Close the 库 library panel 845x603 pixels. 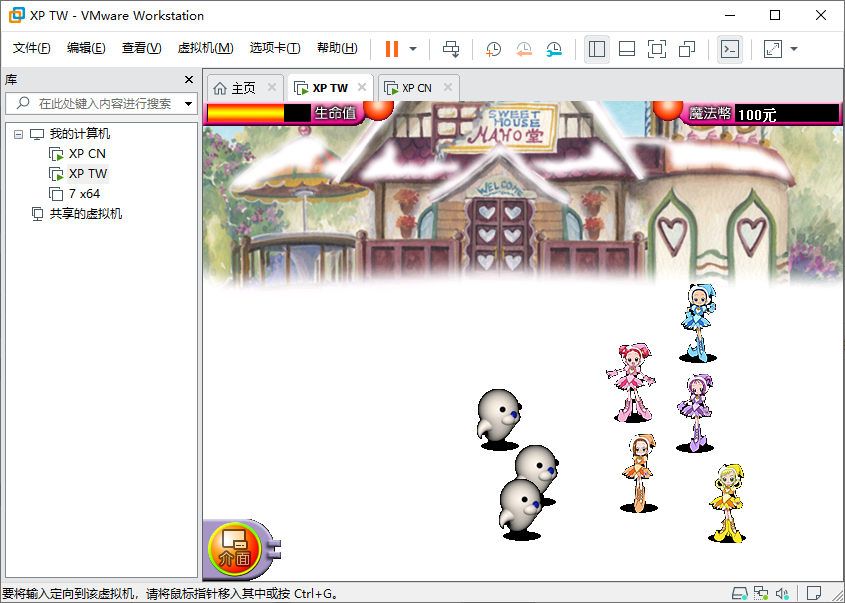pyautogui.click(x=189, y=80)
